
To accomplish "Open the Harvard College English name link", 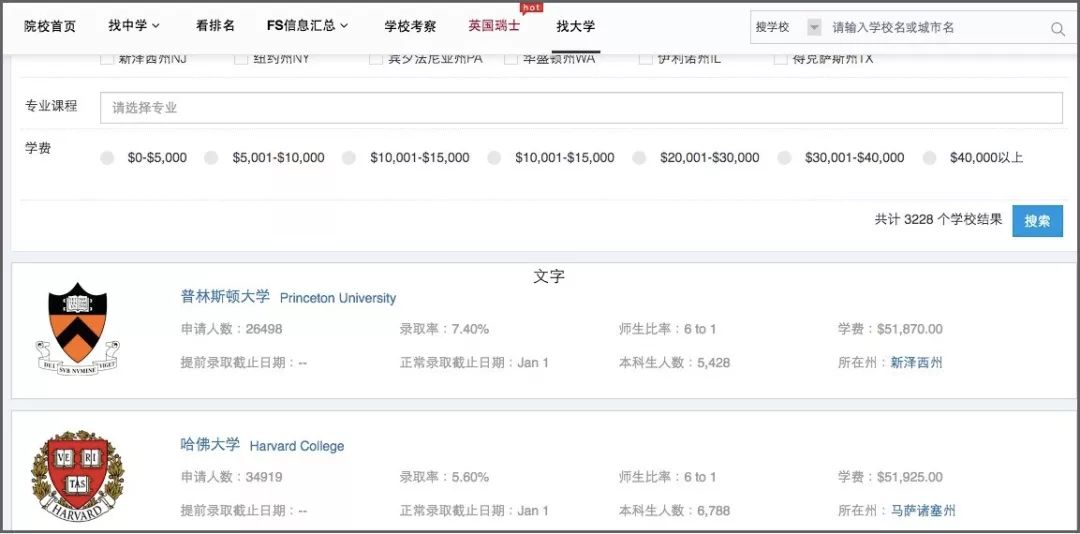I will [x=297, y=446].
